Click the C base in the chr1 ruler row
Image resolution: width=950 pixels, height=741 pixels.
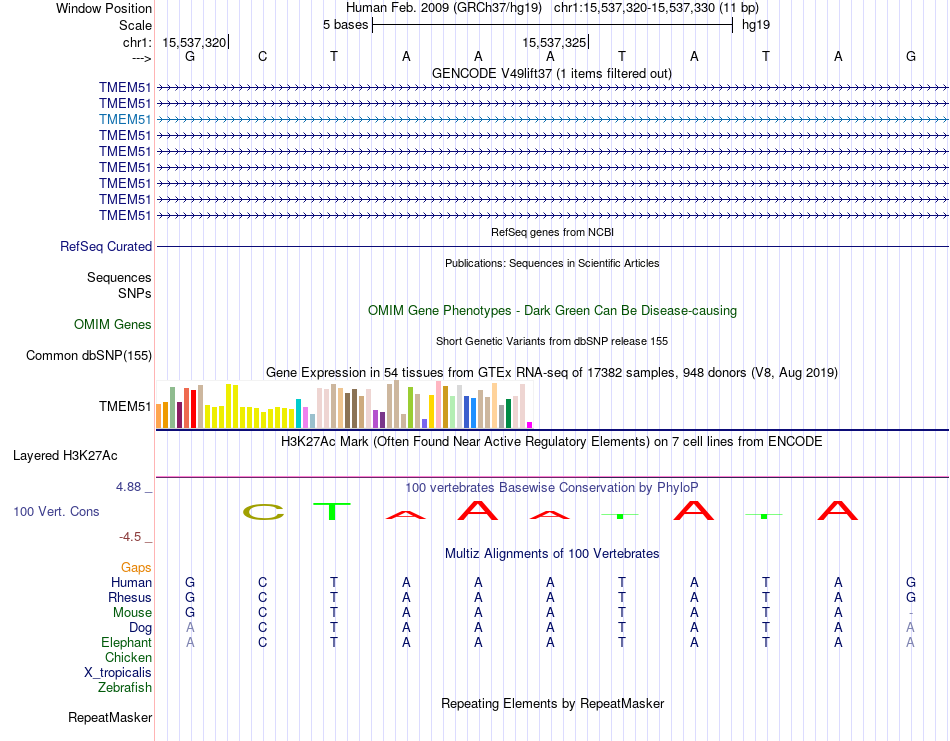click(262, 56)
